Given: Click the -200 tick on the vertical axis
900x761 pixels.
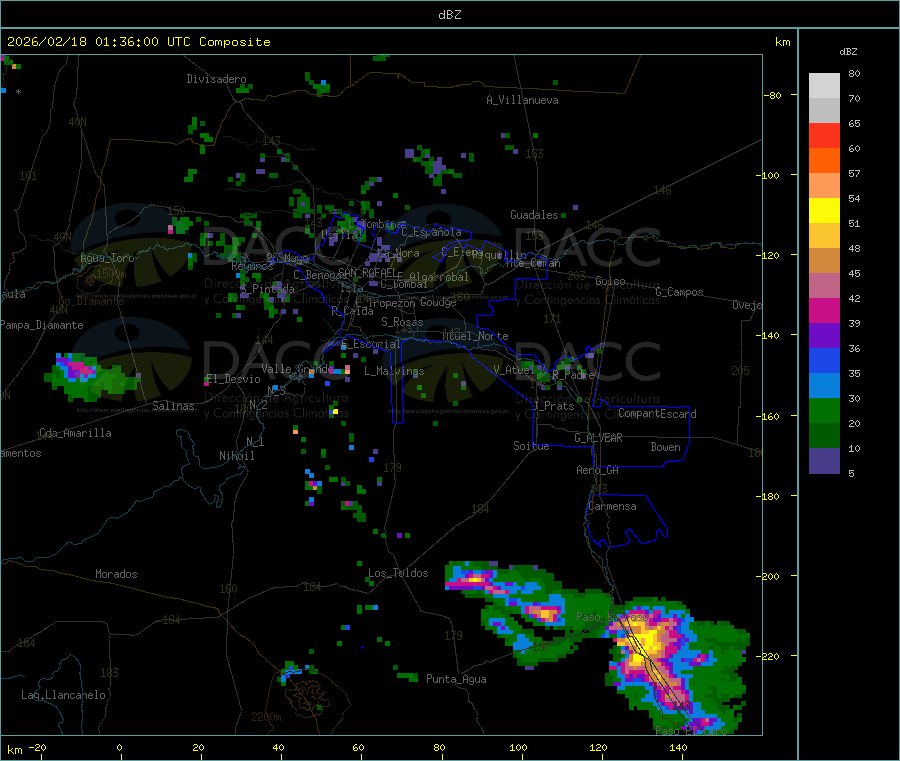Looking at the screenshot, I should point(767,576).
